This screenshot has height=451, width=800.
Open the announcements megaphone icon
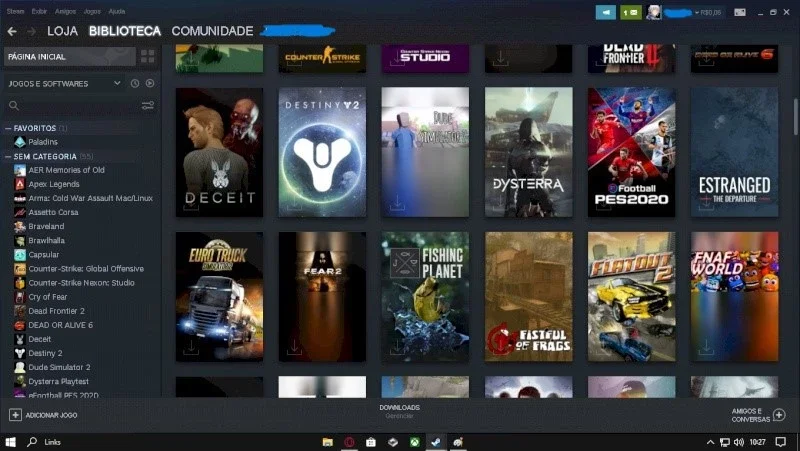coord(606,12)
